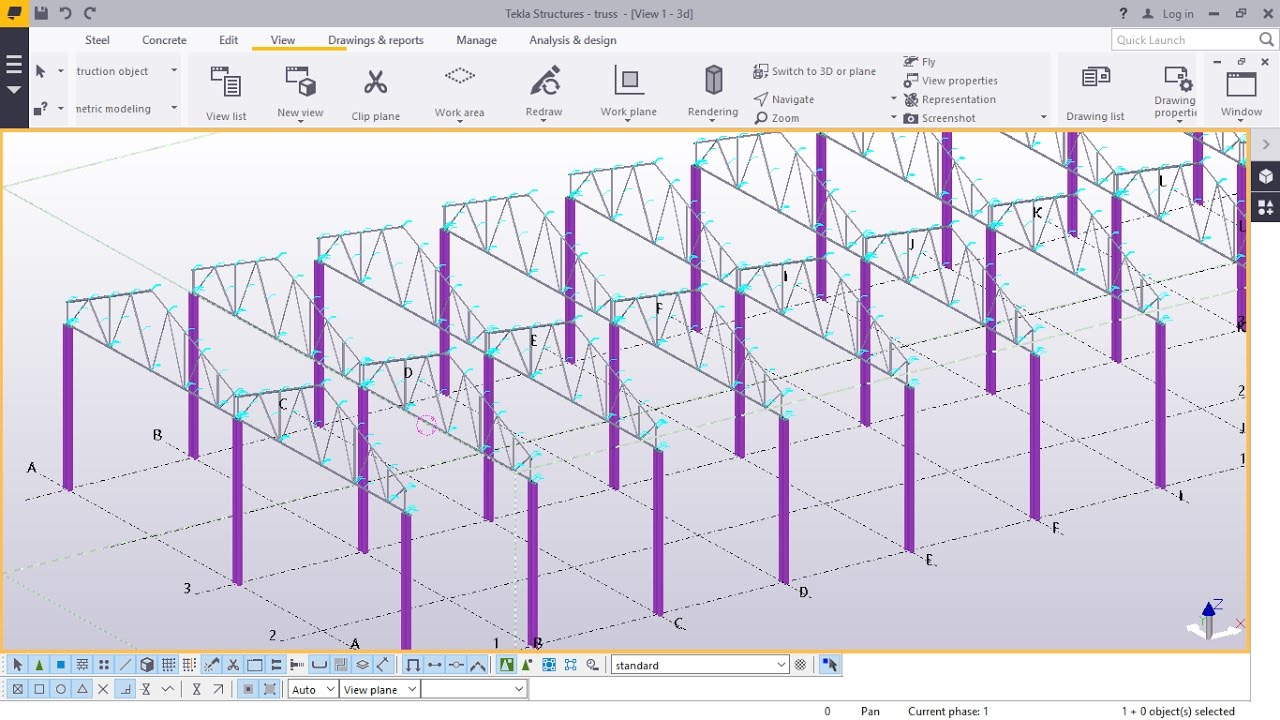Select the Work plane tool

point(628,92)
